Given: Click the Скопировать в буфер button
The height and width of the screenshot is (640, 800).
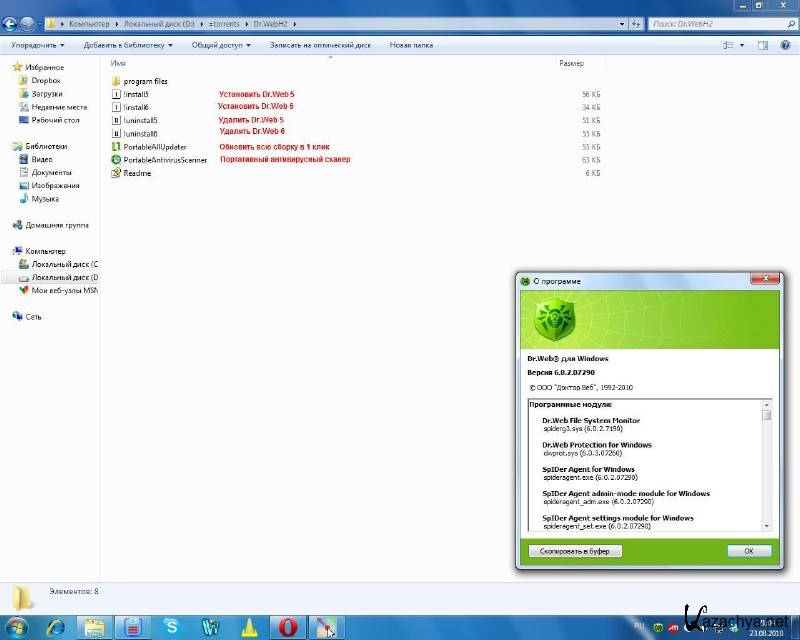Looking at the screenshot, I should coord(575,551).
